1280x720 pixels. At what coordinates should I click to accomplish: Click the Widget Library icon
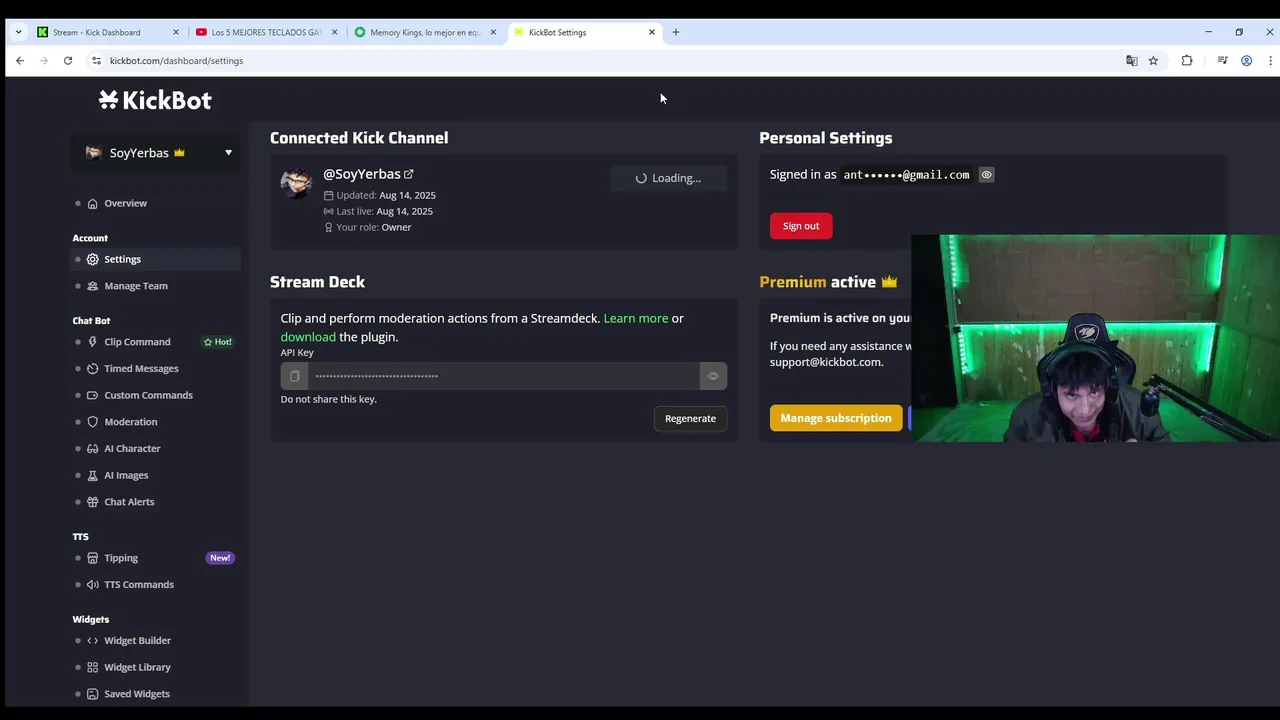click(x=92, y=667)
